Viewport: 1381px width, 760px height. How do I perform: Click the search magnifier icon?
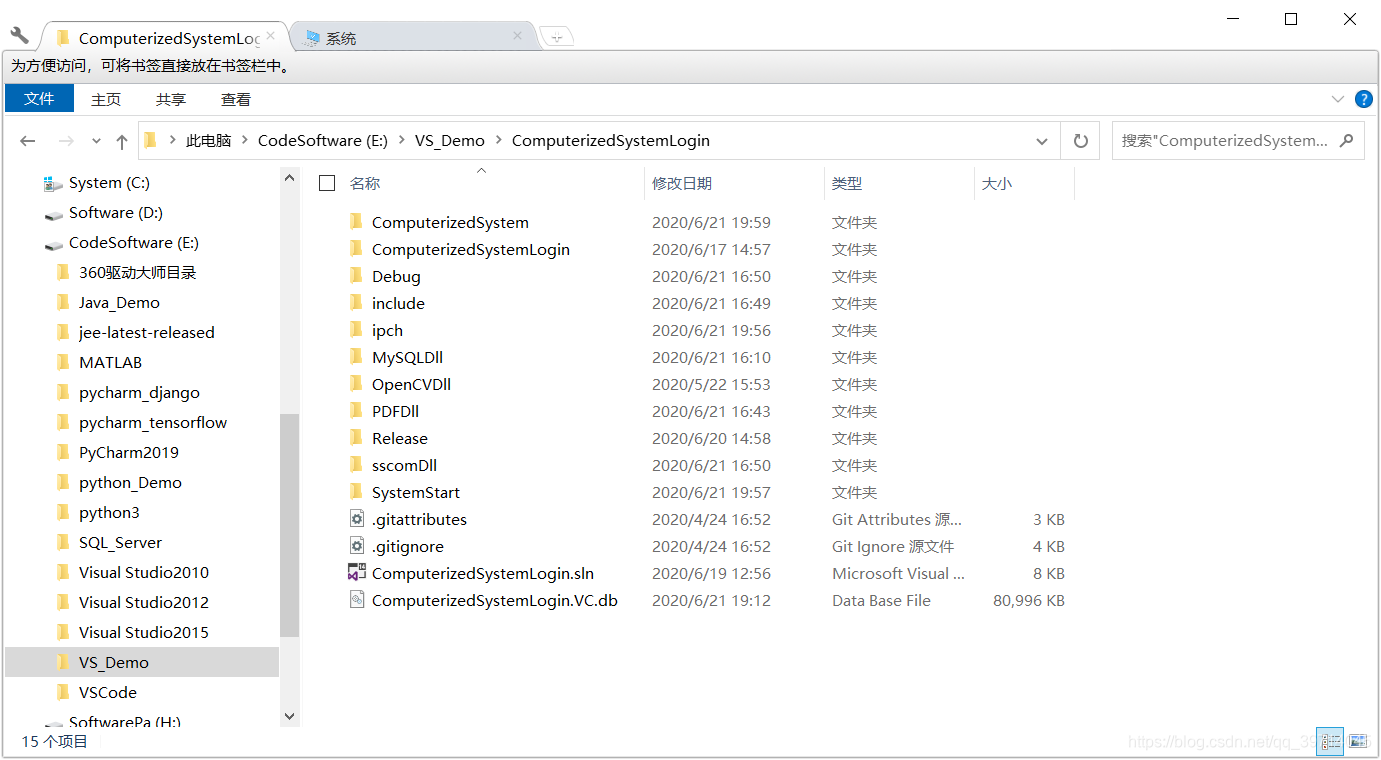coord(1346,141)
